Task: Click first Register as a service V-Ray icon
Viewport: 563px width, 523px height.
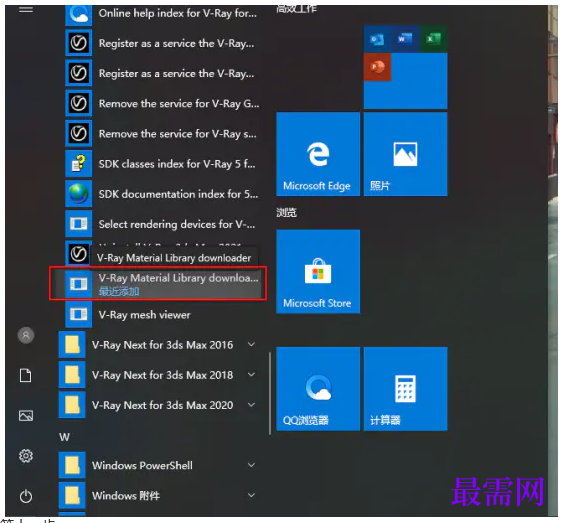Action: pyautogui.click(x=79, y=43)
